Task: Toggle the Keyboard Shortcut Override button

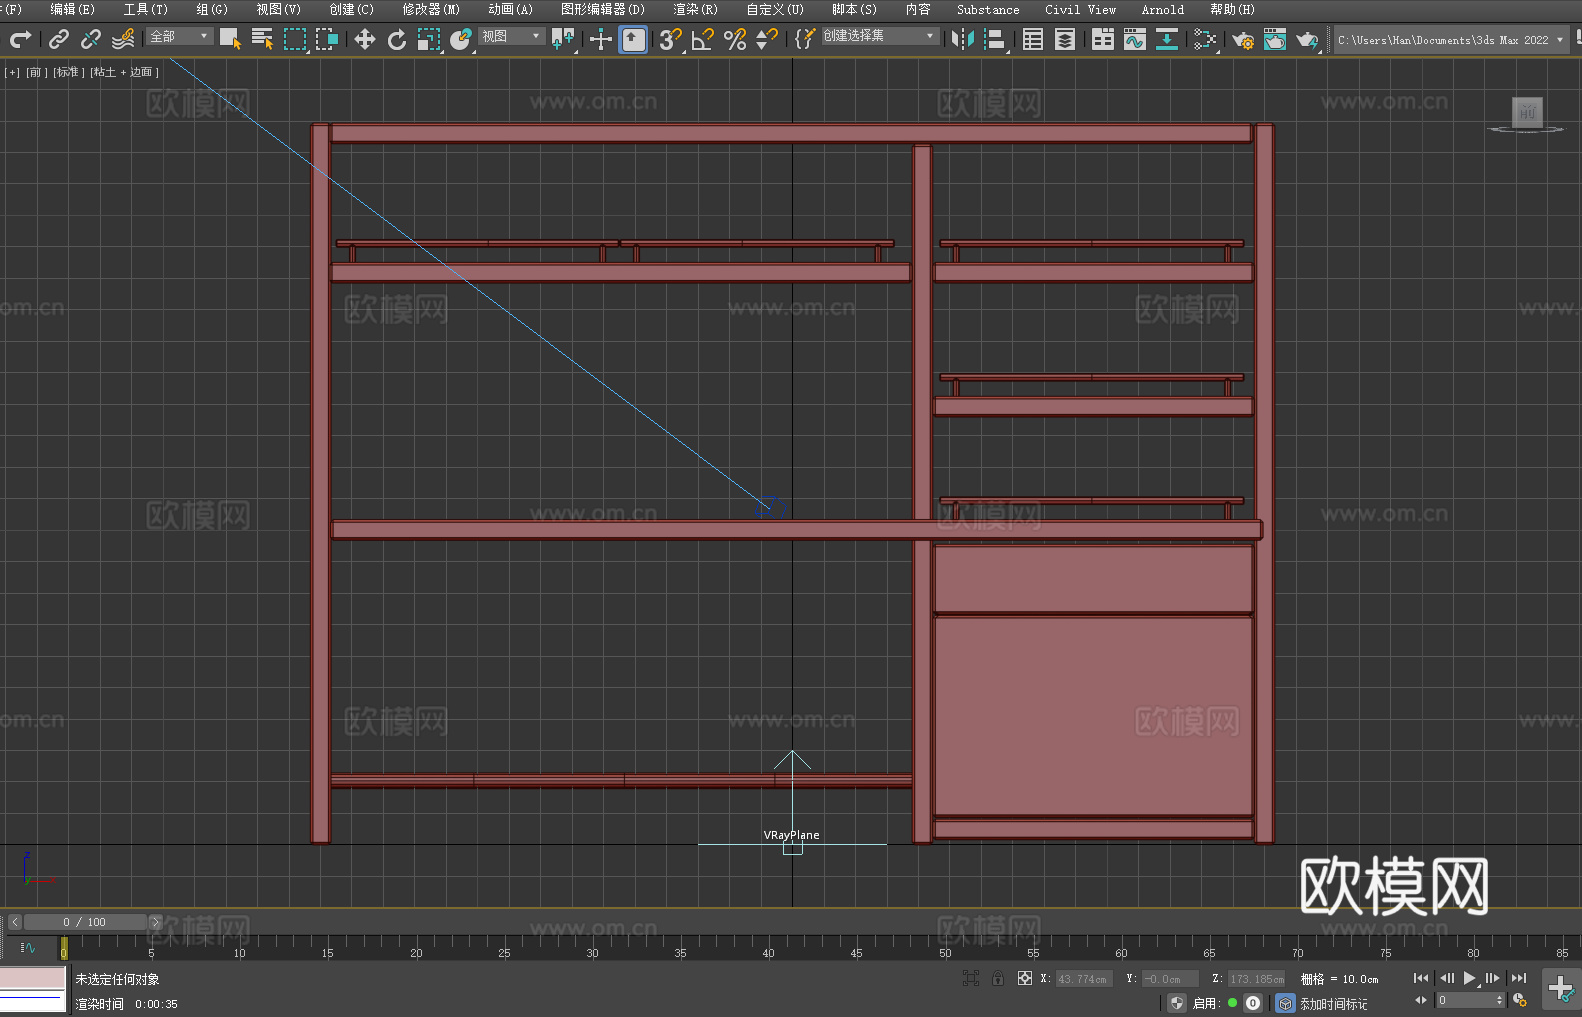Action: coord(633,39)
